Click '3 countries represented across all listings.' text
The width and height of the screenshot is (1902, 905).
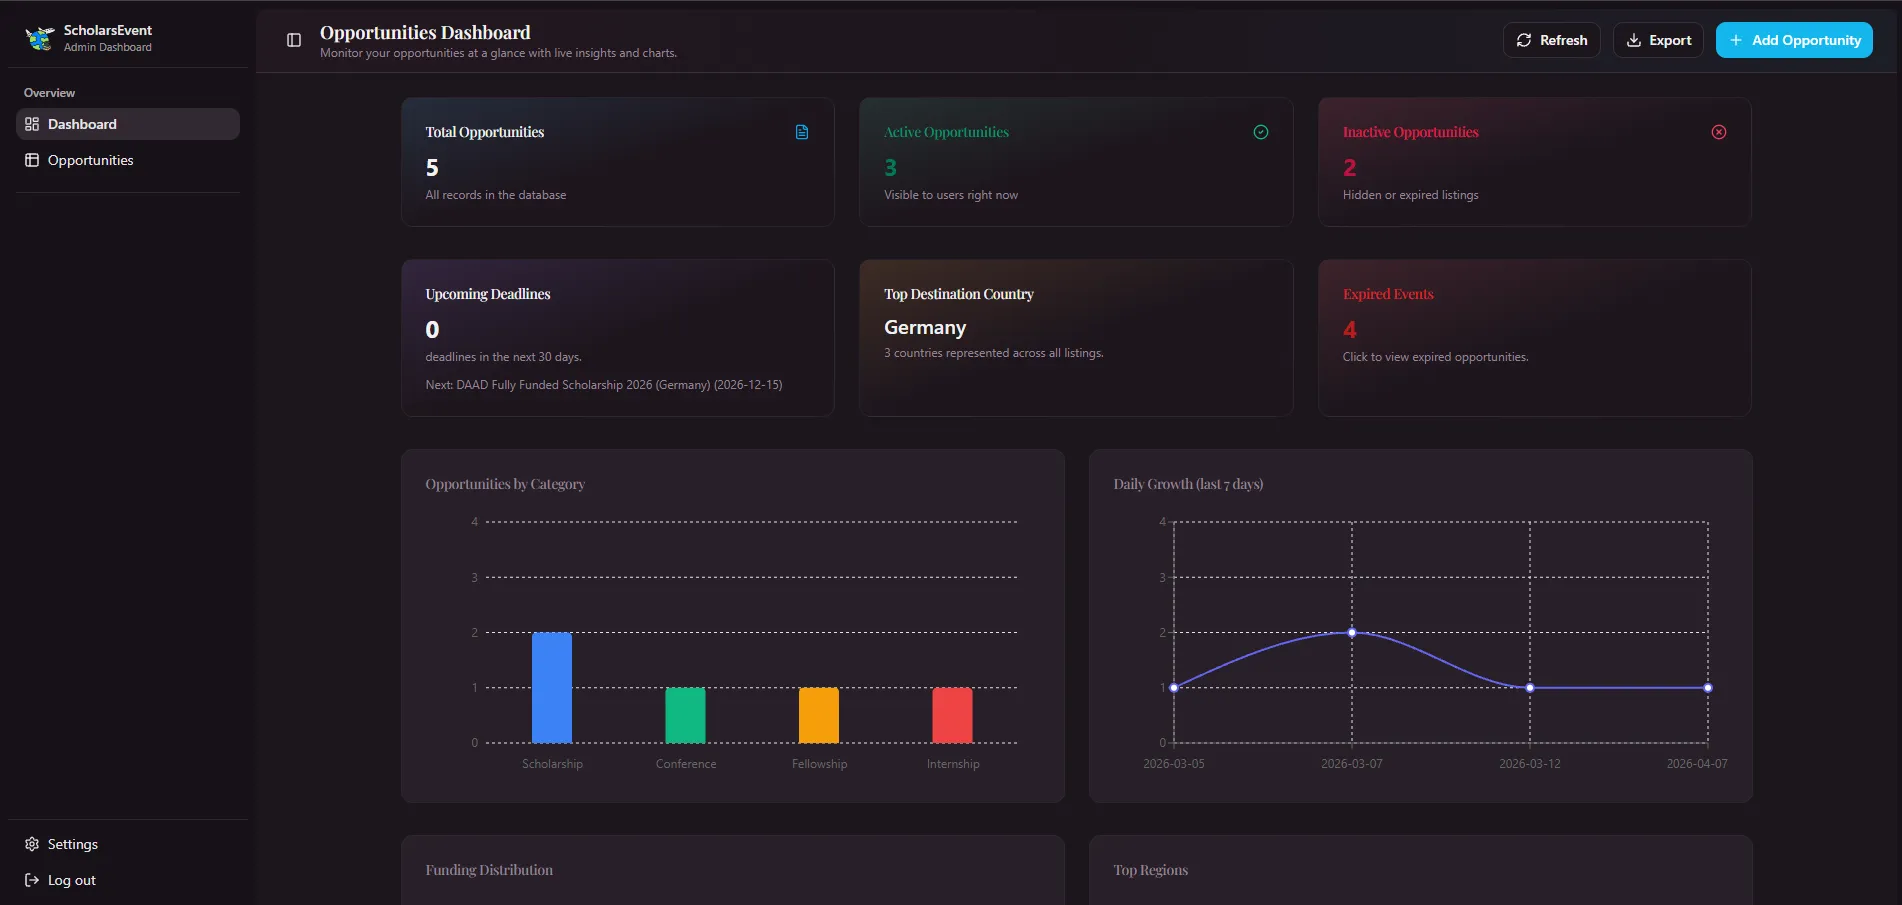(994, 353)
